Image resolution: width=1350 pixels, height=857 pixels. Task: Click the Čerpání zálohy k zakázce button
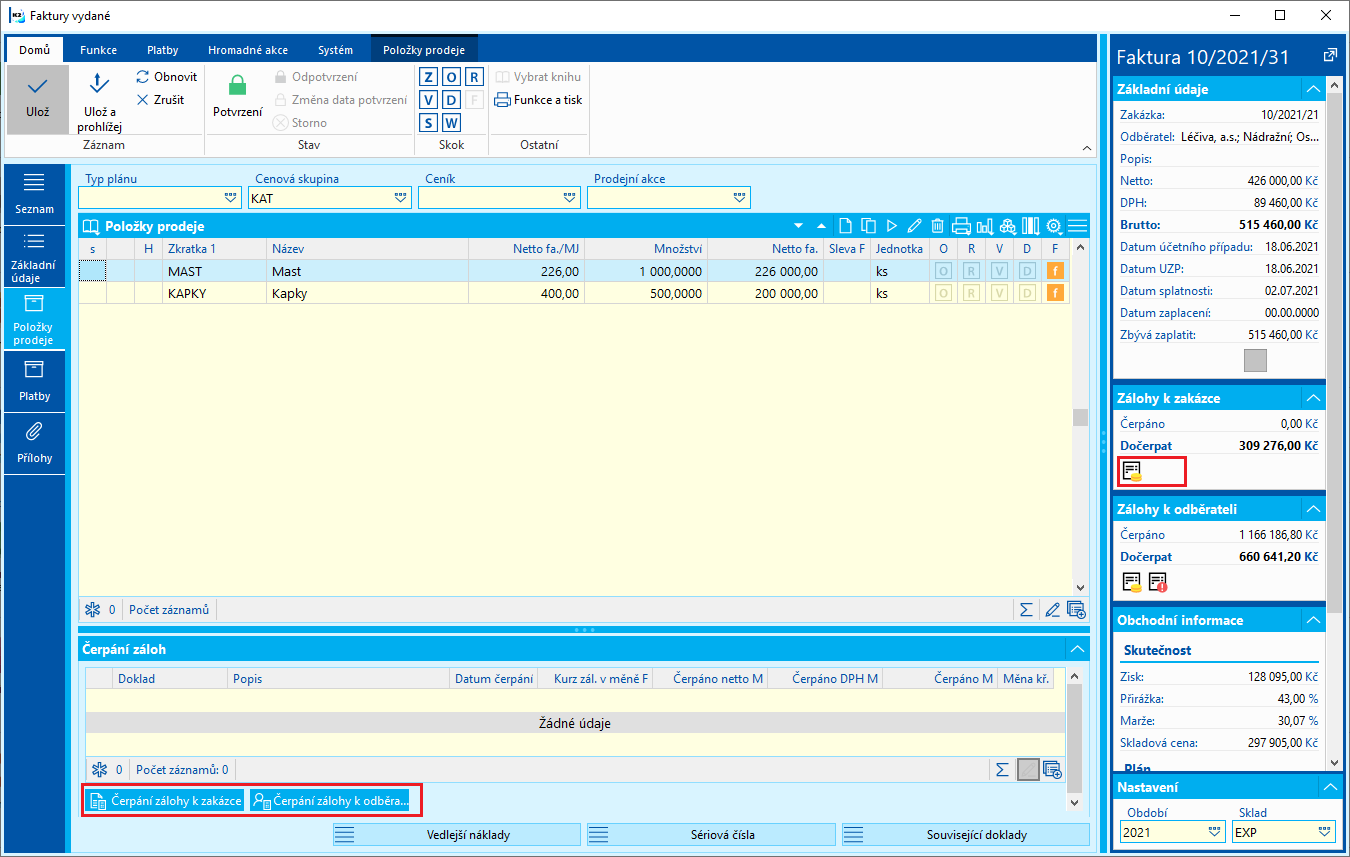click(x=165, y=800)
